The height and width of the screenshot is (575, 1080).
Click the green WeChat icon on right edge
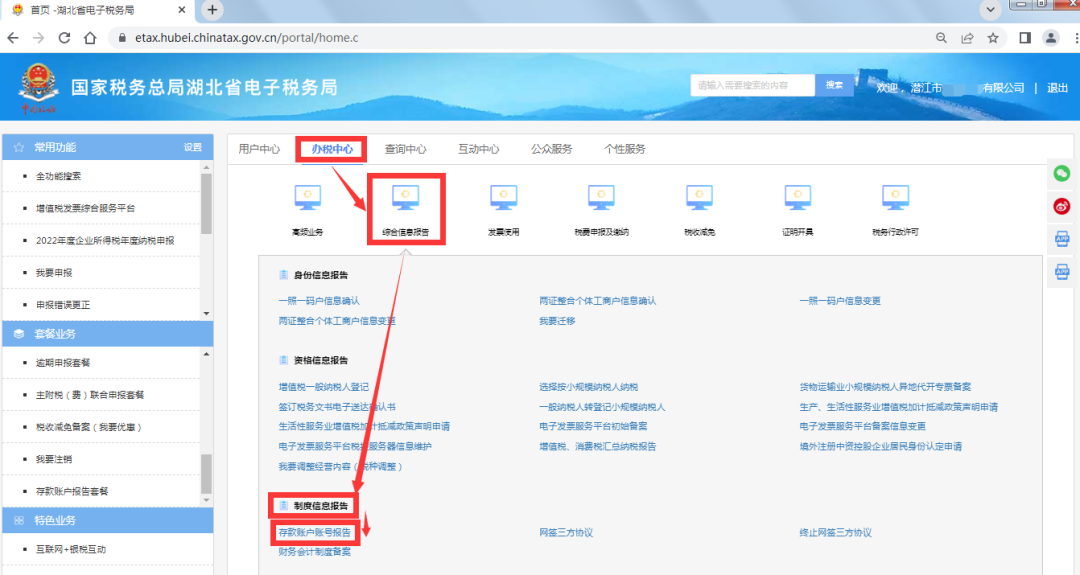pos(1061,173)
